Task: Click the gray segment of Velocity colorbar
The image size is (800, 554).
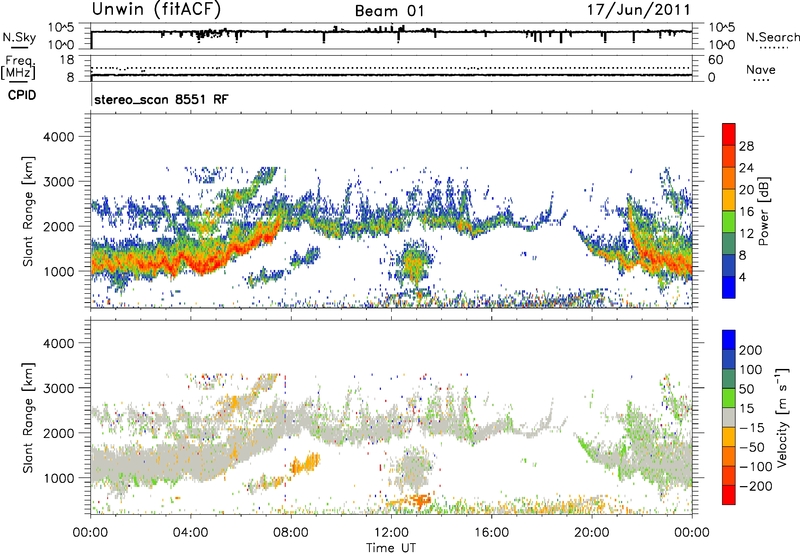Action: pos(729,417)
